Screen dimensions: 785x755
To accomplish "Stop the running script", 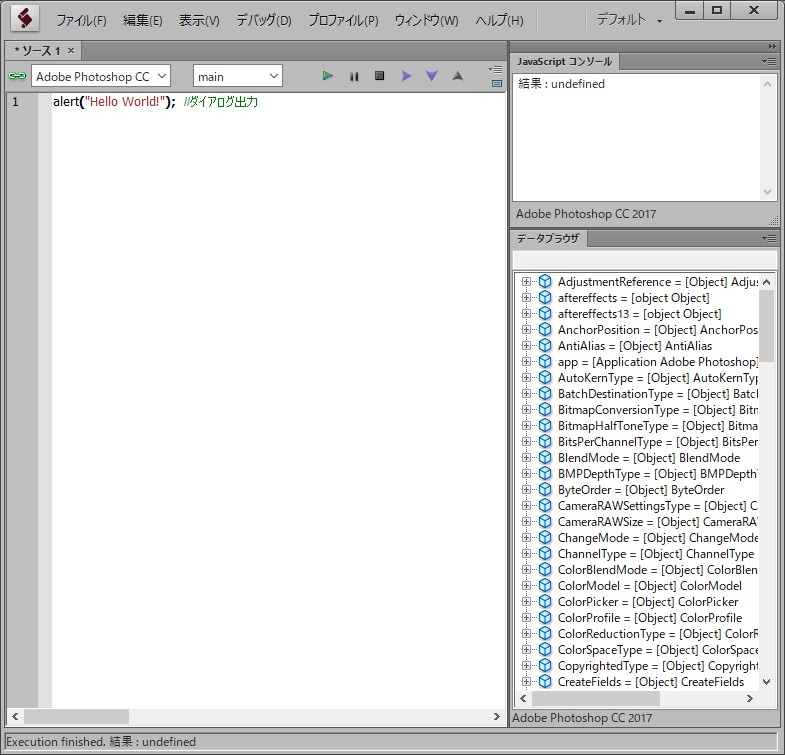I will 380,76.
